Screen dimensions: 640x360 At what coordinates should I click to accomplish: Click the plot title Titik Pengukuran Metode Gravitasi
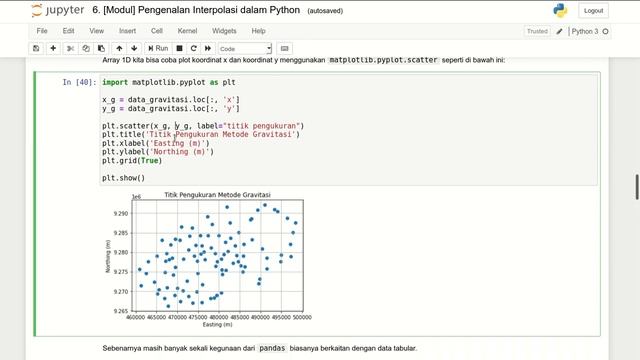point(217,195)
